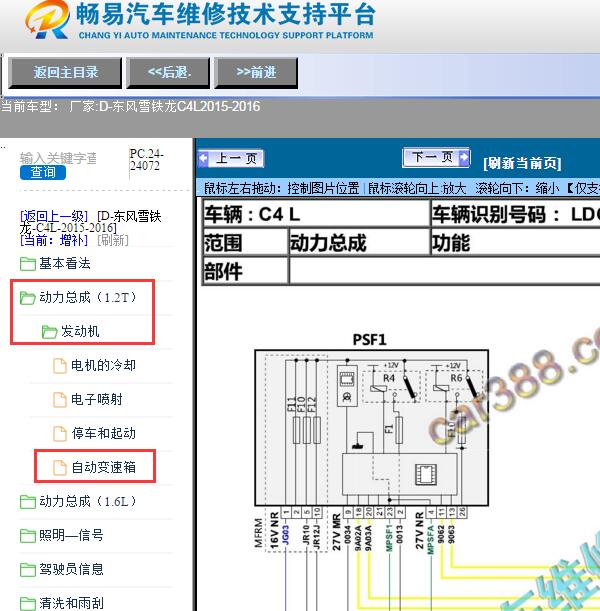Screen dimensions: 600x611
Task: Click the folder icon beside 动力总成（1.6L）
Action: (x=28, y=502)
